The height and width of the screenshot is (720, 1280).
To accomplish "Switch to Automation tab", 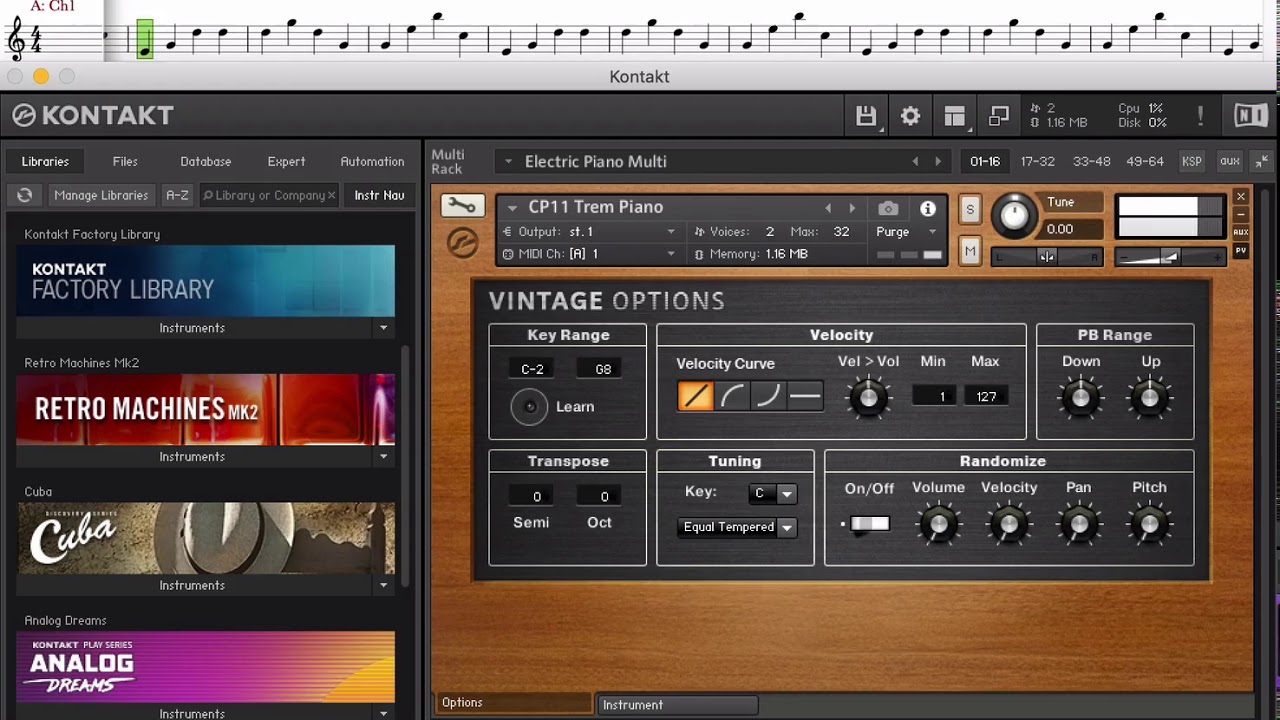I will click(x=372, y=161).
